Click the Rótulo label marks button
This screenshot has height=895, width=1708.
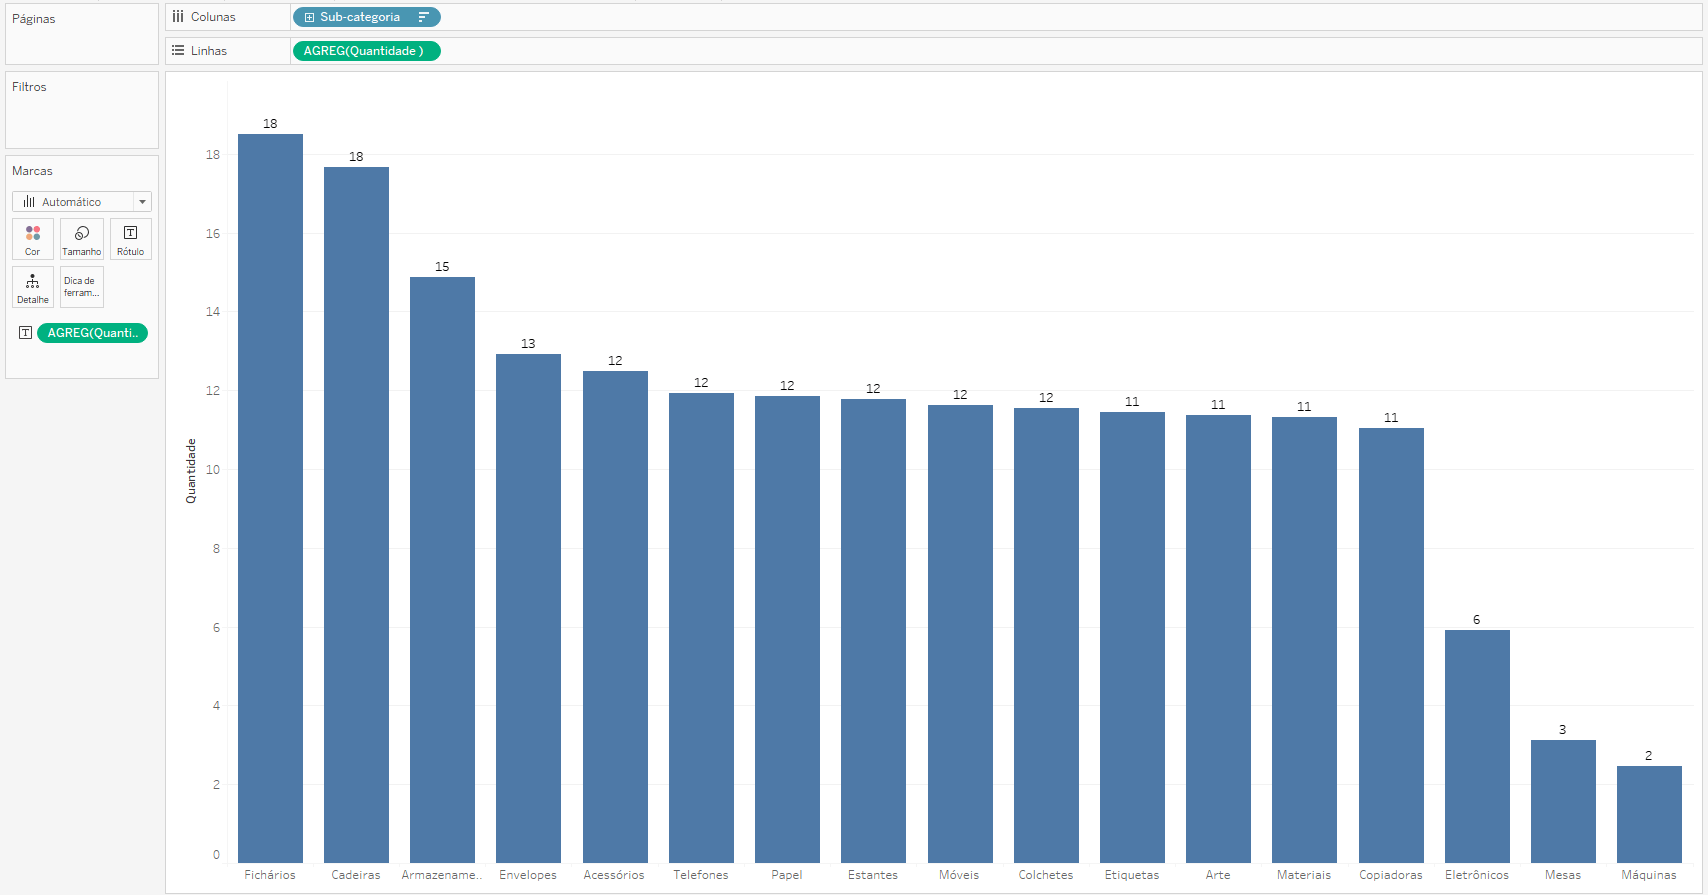click(x=130, y=239)
